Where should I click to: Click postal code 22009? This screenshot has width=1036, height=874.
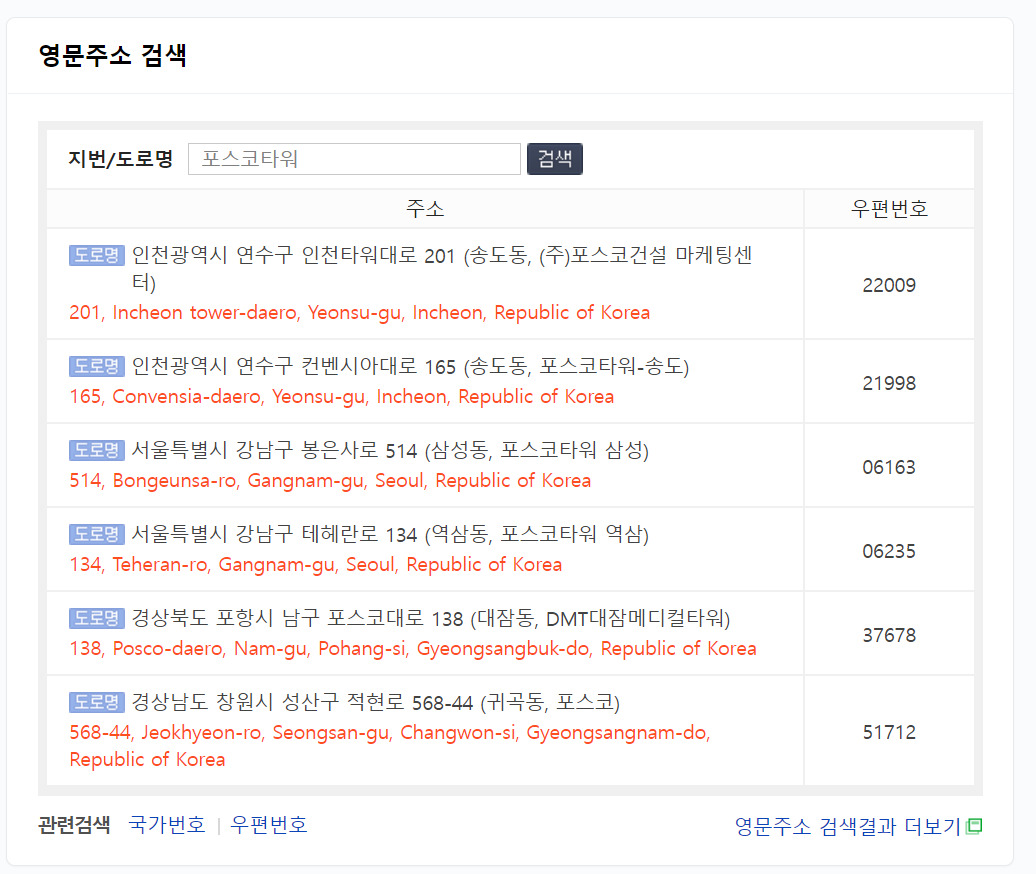(x=889, y=285)
